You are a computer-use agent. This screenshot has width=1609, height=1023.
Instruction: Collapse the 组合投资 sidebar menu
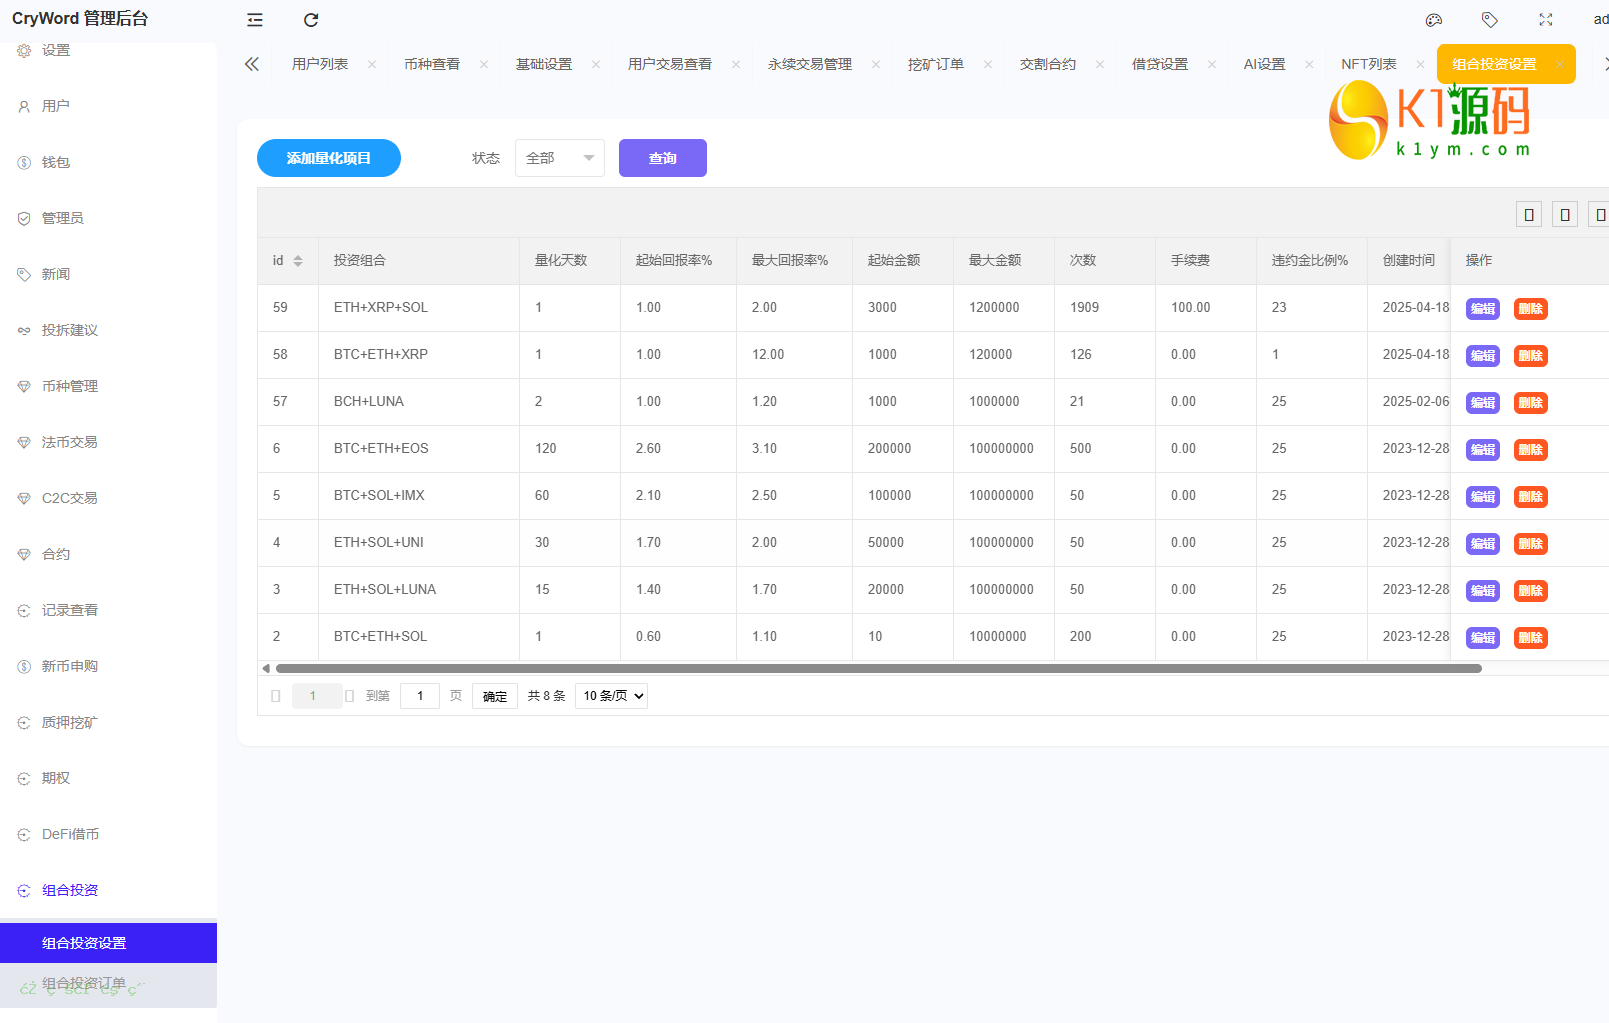click(108, 890)
